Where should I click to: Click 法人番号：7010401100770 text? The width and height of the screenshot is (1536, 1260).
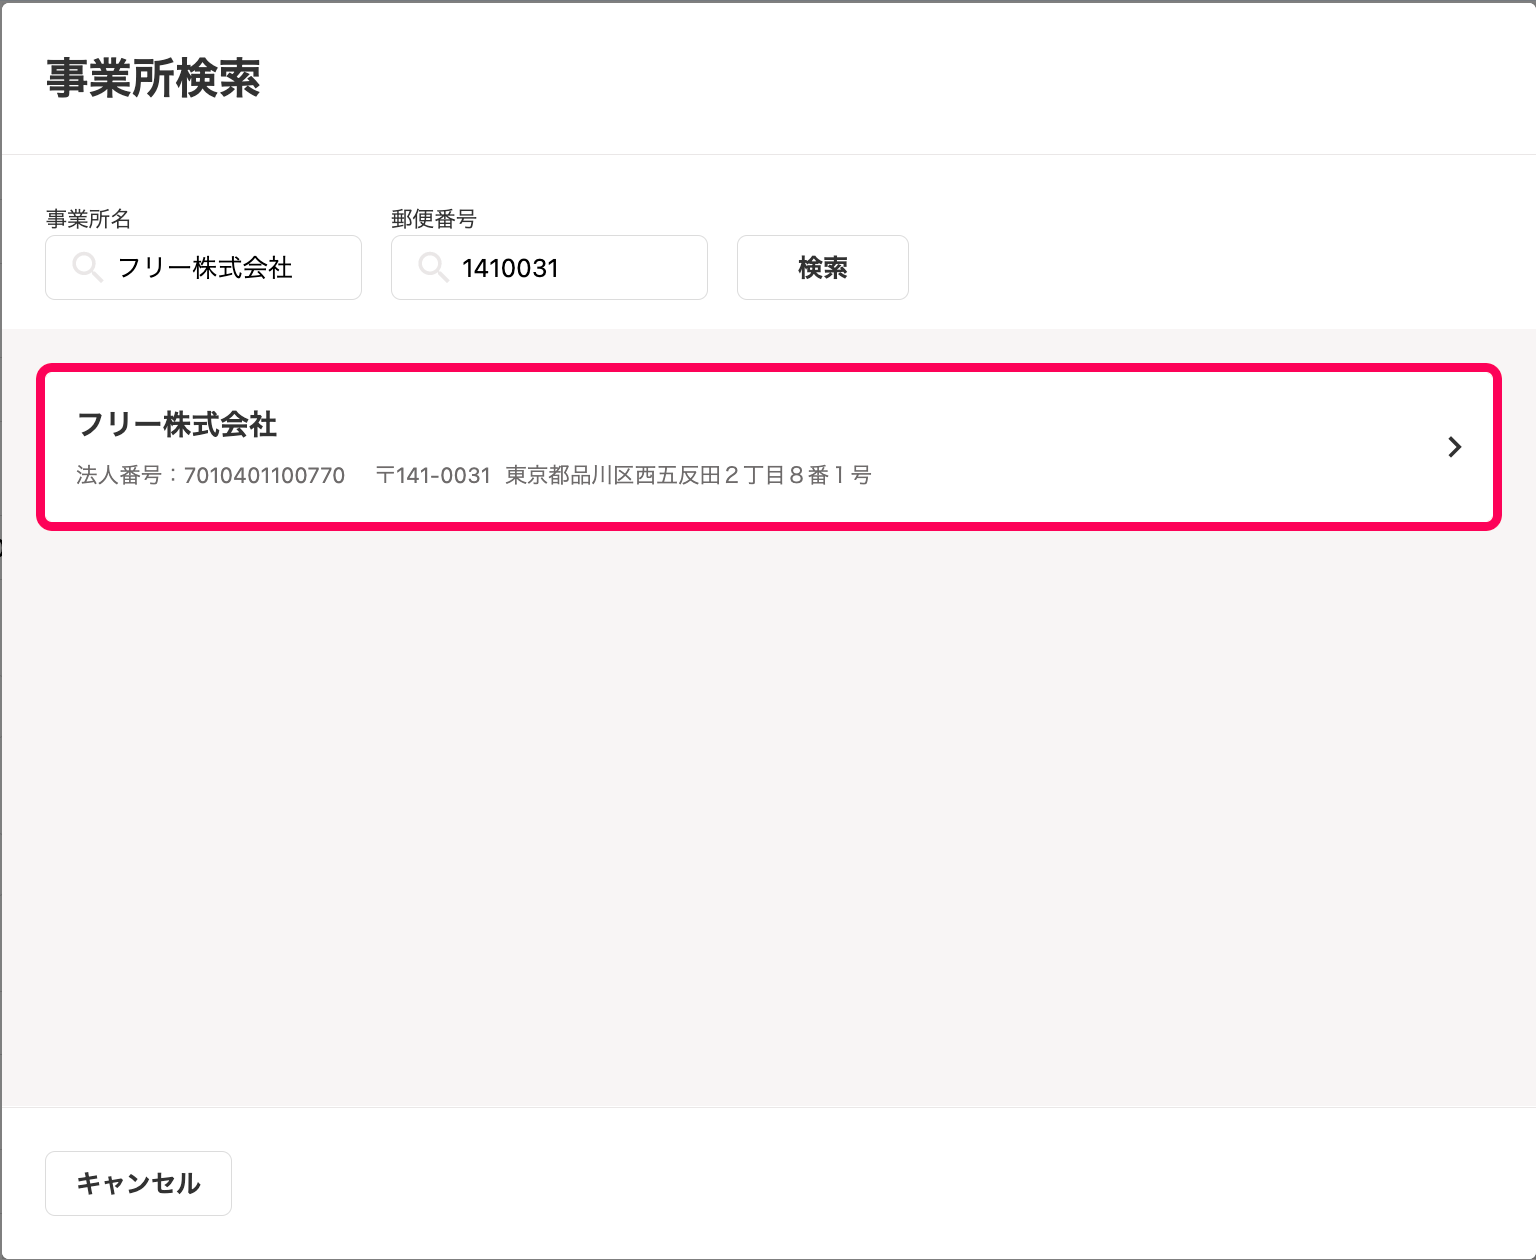coord(211,475)
